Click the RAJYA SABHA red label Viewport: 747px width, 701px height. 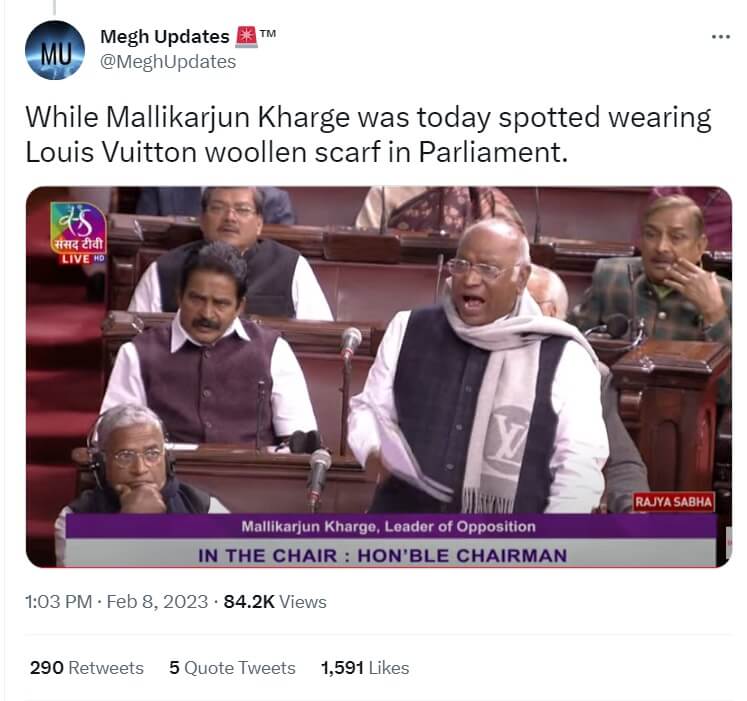click(674, 502)
